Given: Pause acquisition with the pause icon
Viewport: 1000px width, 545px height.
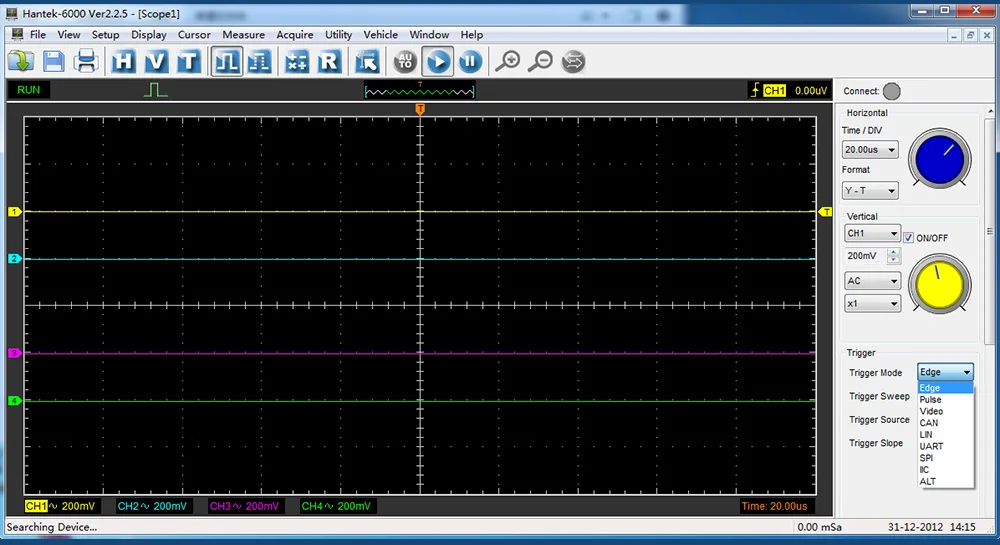Looking at the screenshot, I should [470, 62].
